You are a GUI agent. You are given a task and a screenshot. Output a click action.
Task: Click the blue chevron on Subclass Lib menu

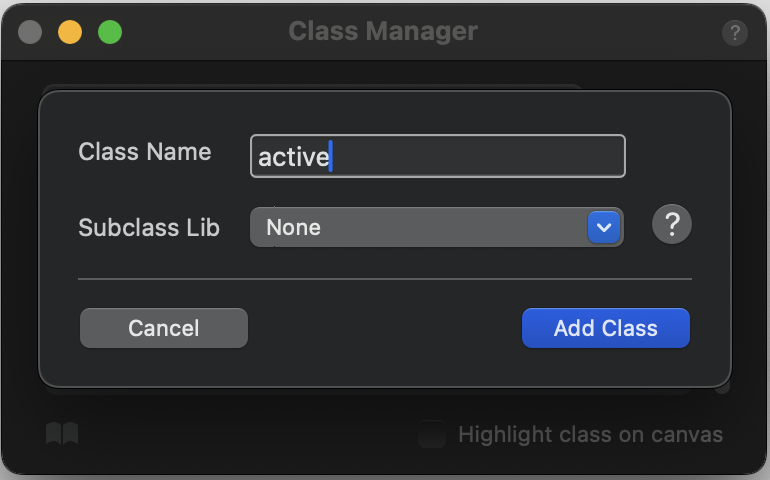603,227
